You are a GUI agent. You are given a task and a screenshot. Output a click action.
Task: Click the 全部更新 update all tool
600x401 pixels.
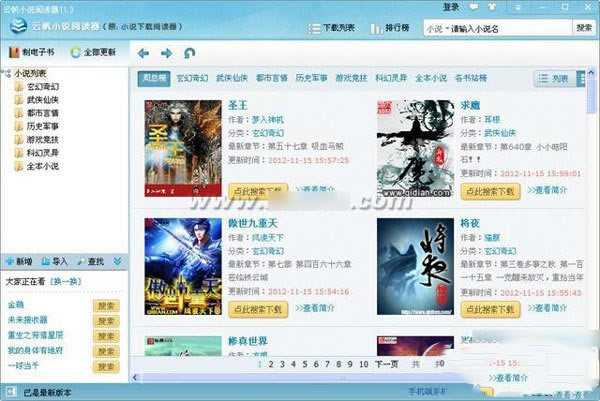[x=93, y=52]
